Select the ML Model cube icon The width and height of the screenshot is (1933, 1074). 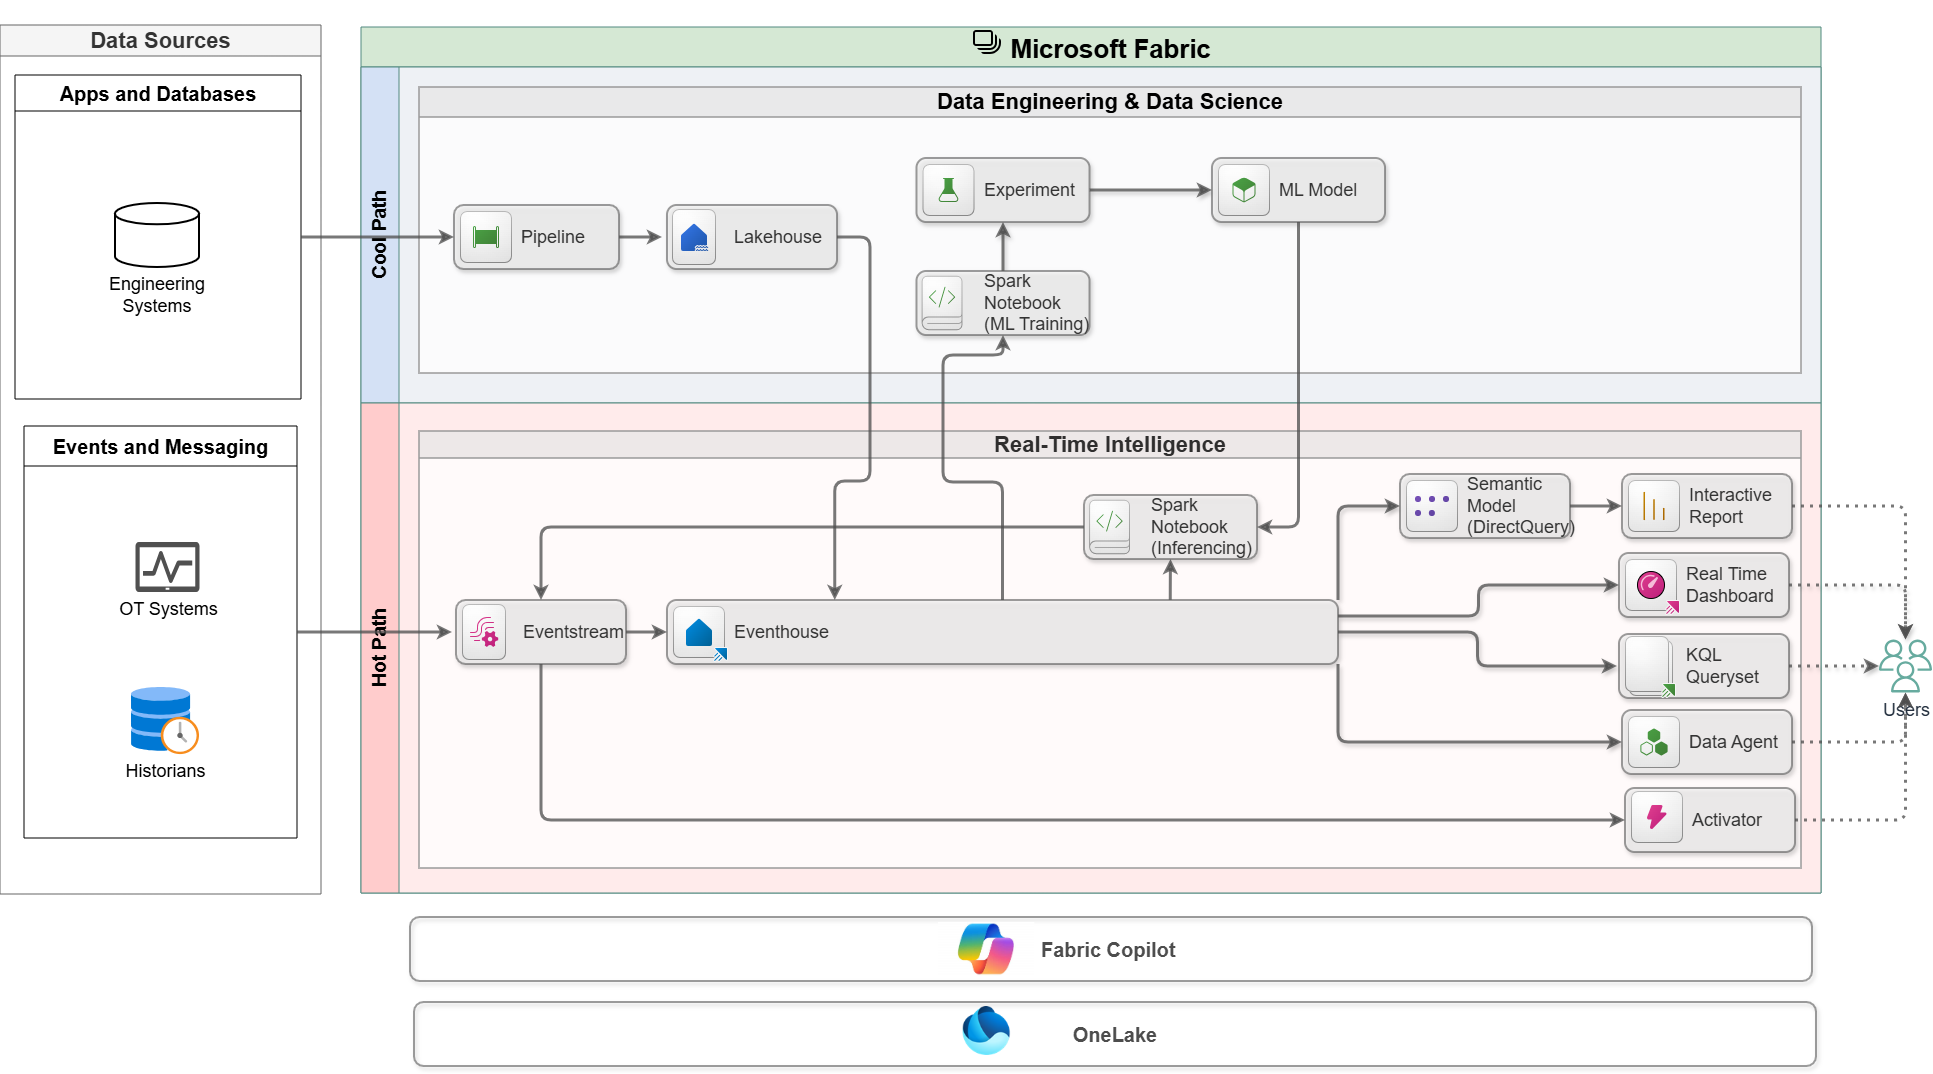coord(1242,189)
